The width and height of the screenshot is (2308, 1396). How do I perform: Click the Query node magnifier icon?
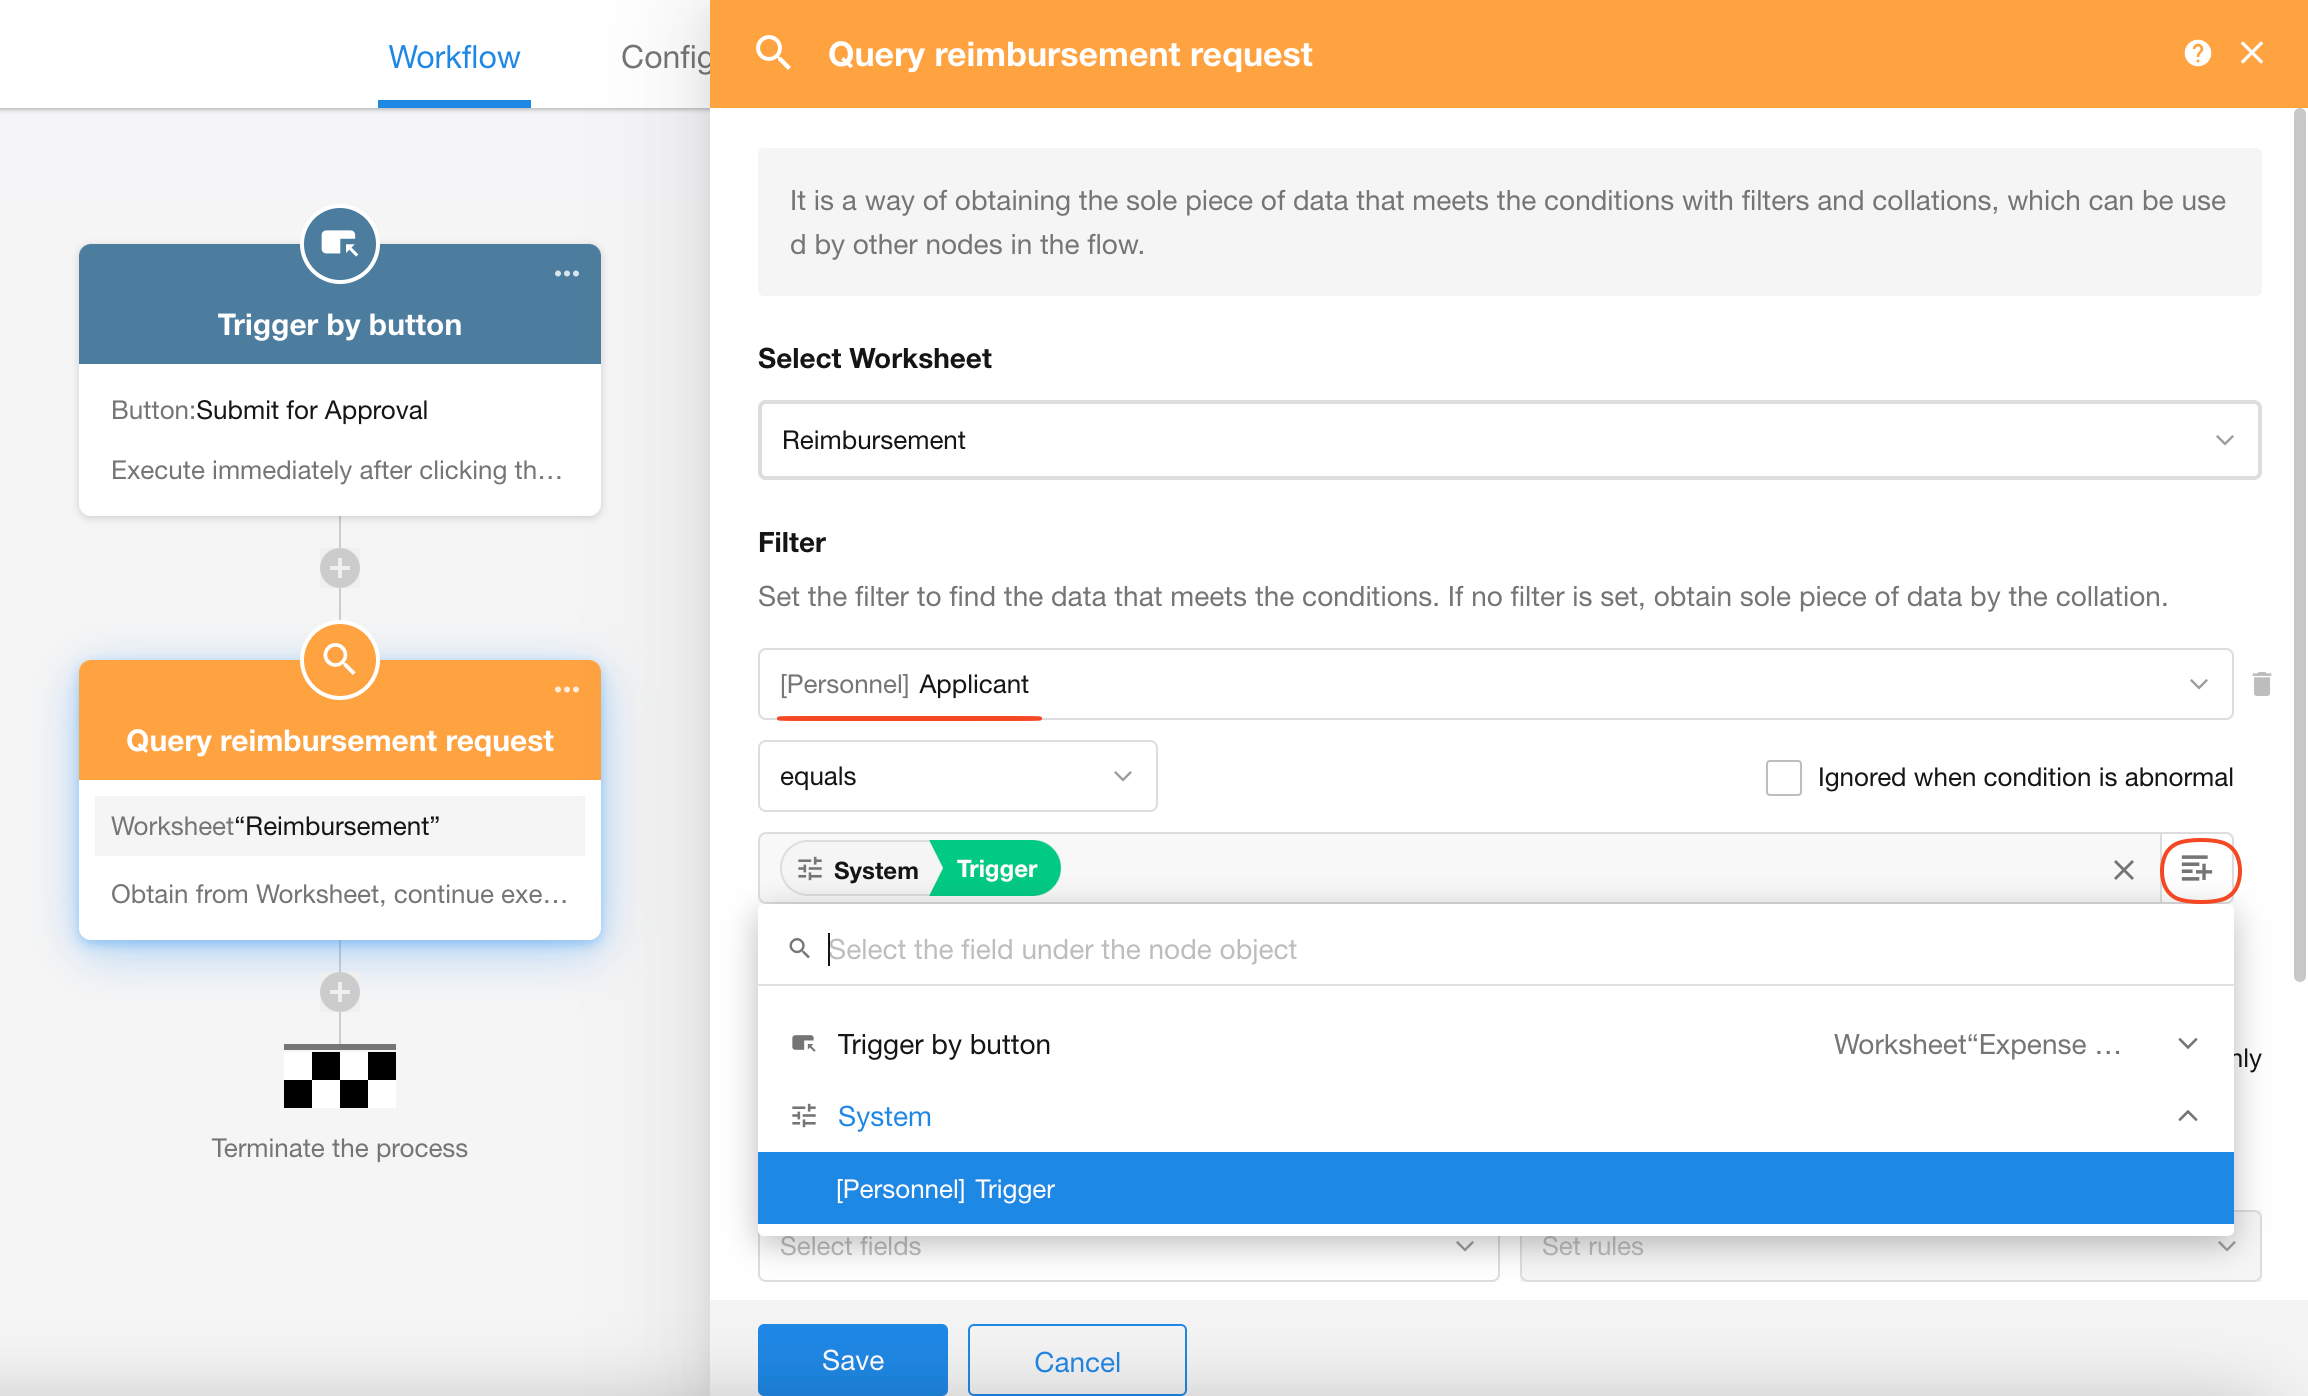point(340,660)
